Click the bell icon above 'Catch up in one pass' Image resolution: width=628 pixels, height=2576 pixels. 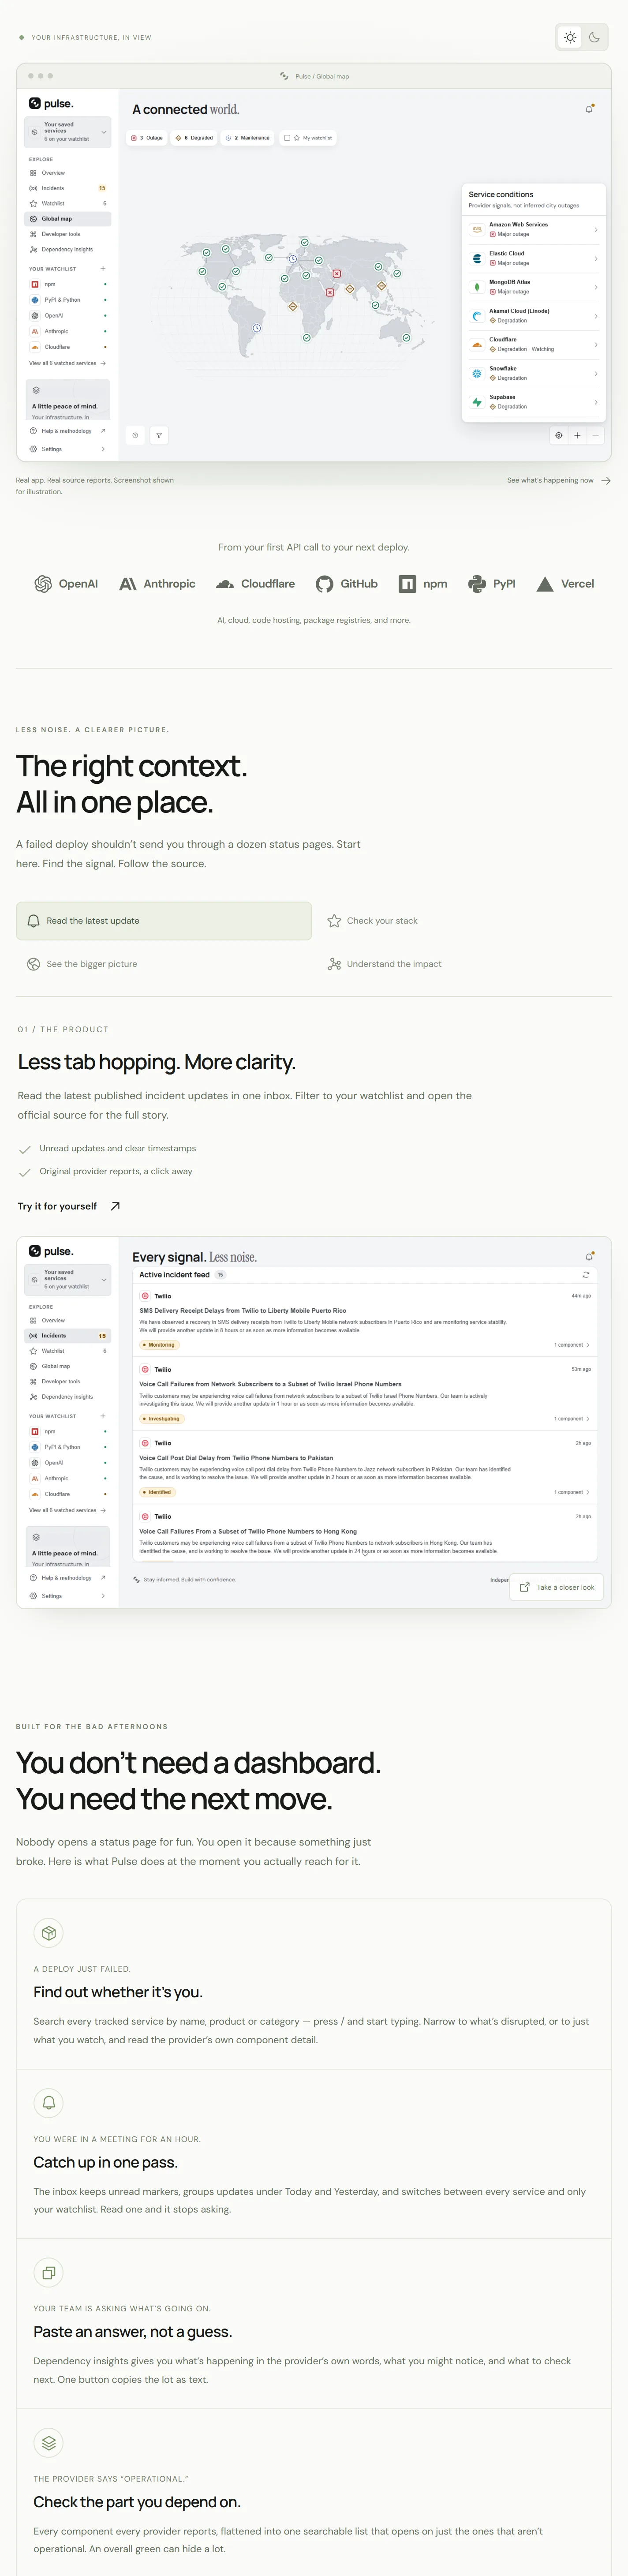point(48,2103)
